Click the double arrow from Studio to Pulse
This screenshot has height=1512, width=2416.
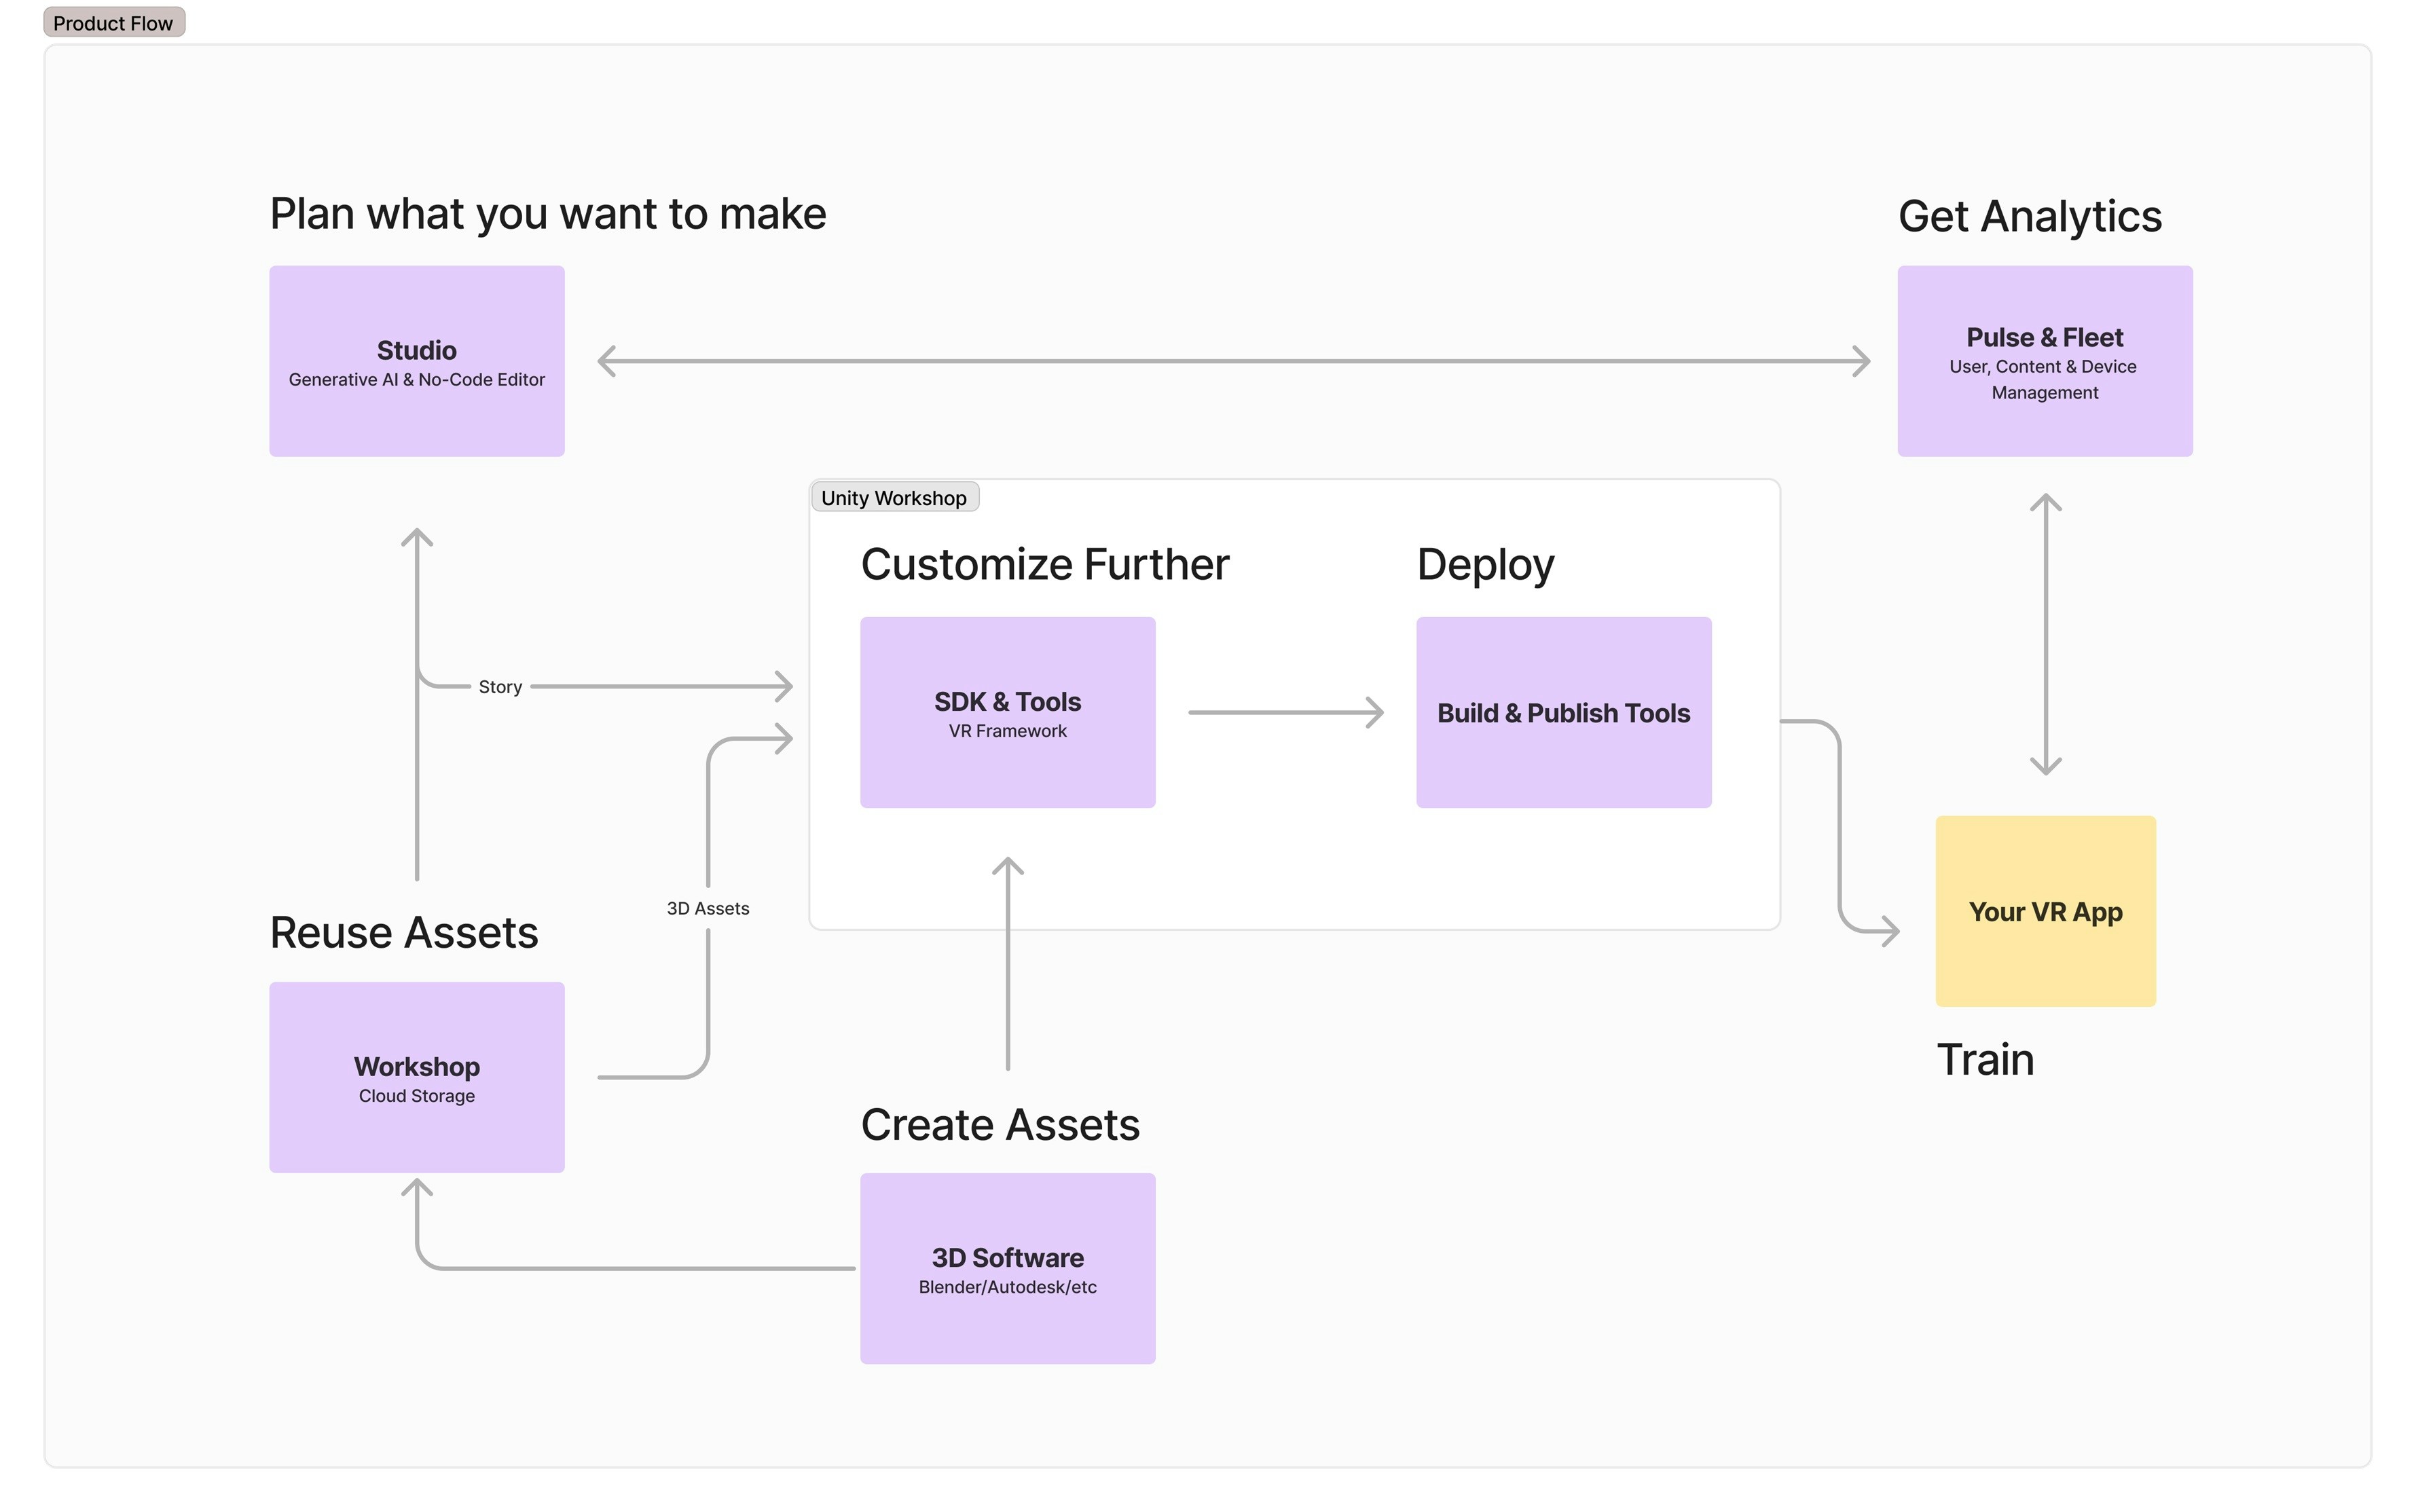(1232, 361)
